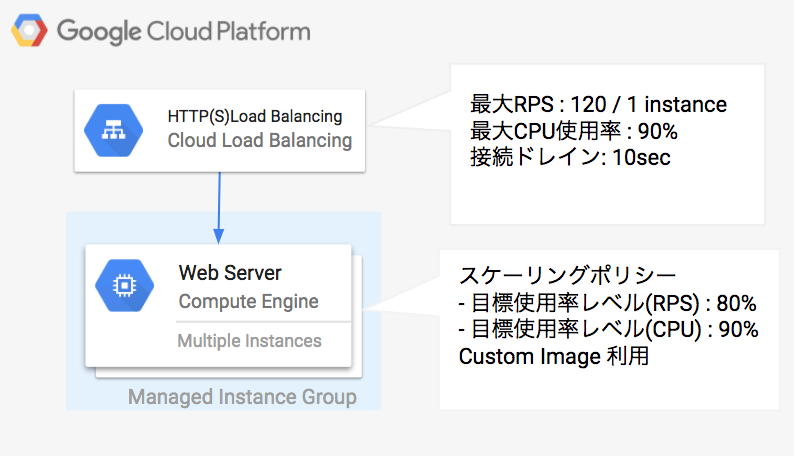Click the "Multiple Instances" text

point(249,340)
